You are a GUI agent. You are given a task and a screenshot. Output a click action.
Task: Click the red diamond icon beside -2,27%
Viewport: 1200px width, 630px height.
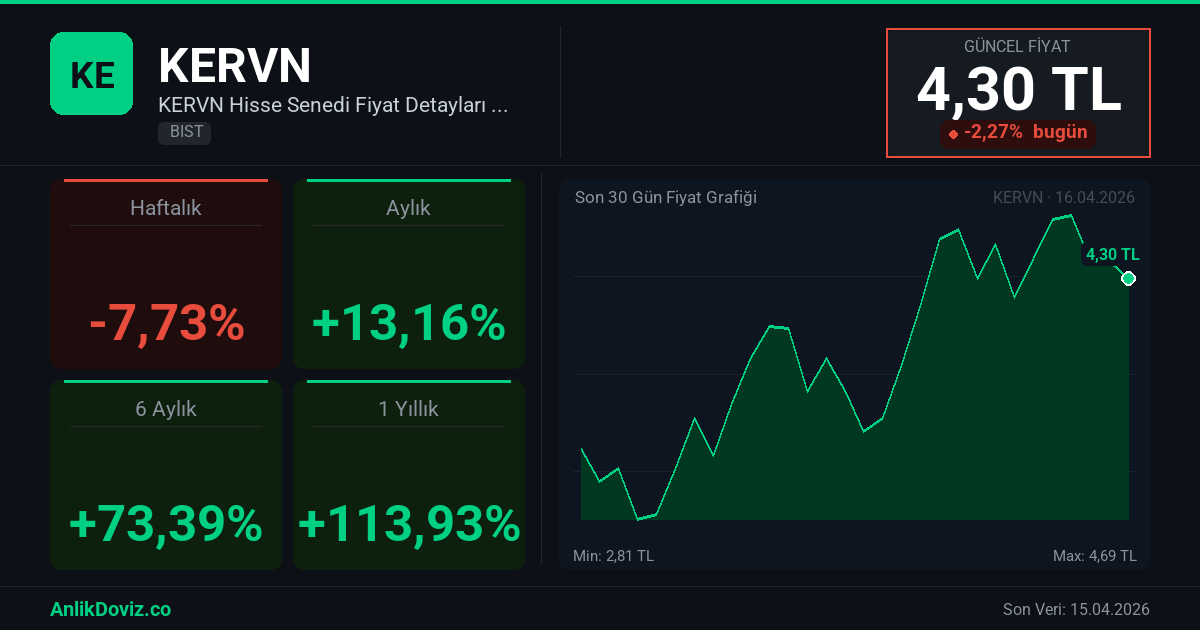pos(953,133)
